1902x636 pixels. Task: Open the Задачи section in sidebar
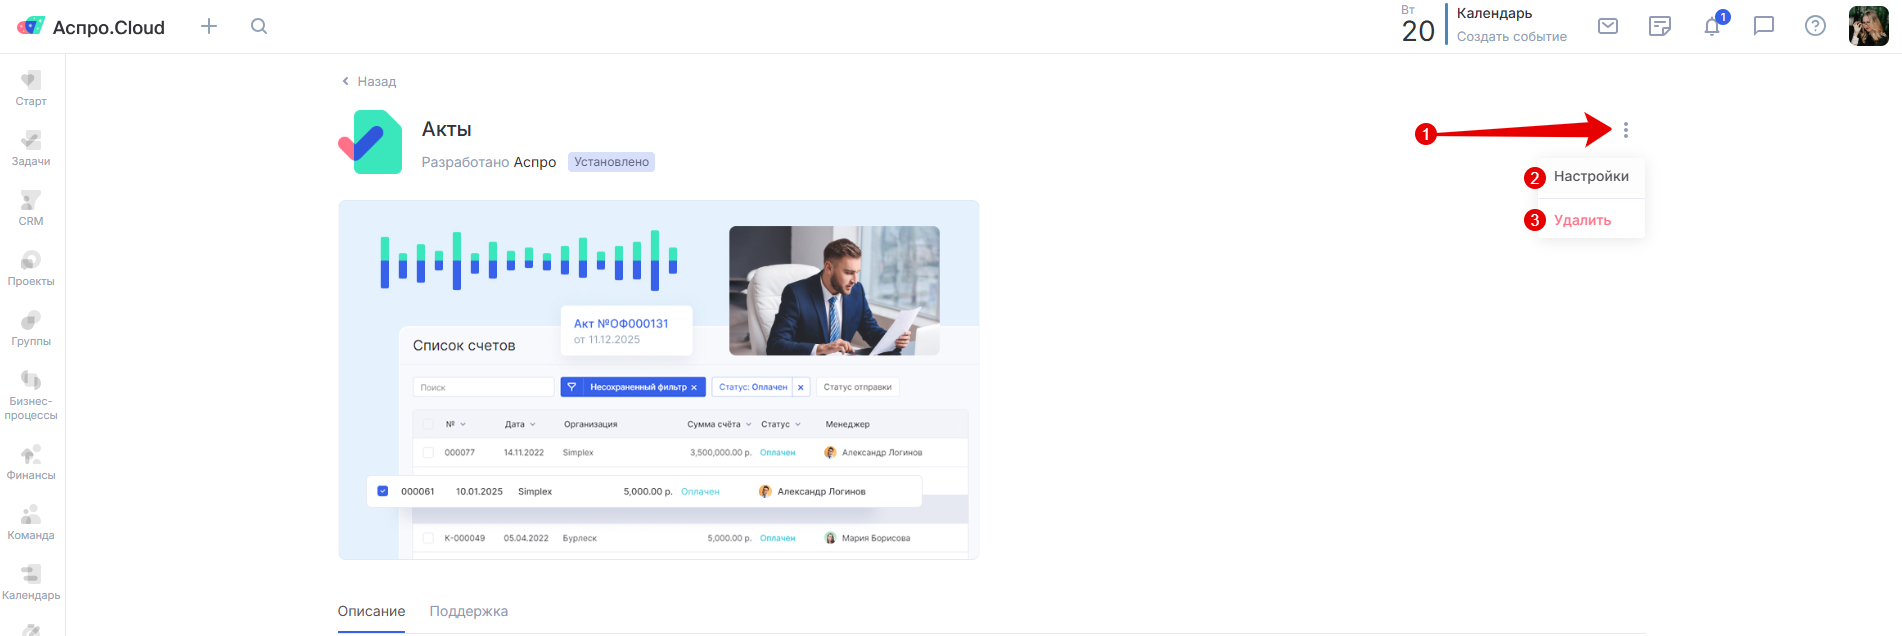[x=31, y=148]
